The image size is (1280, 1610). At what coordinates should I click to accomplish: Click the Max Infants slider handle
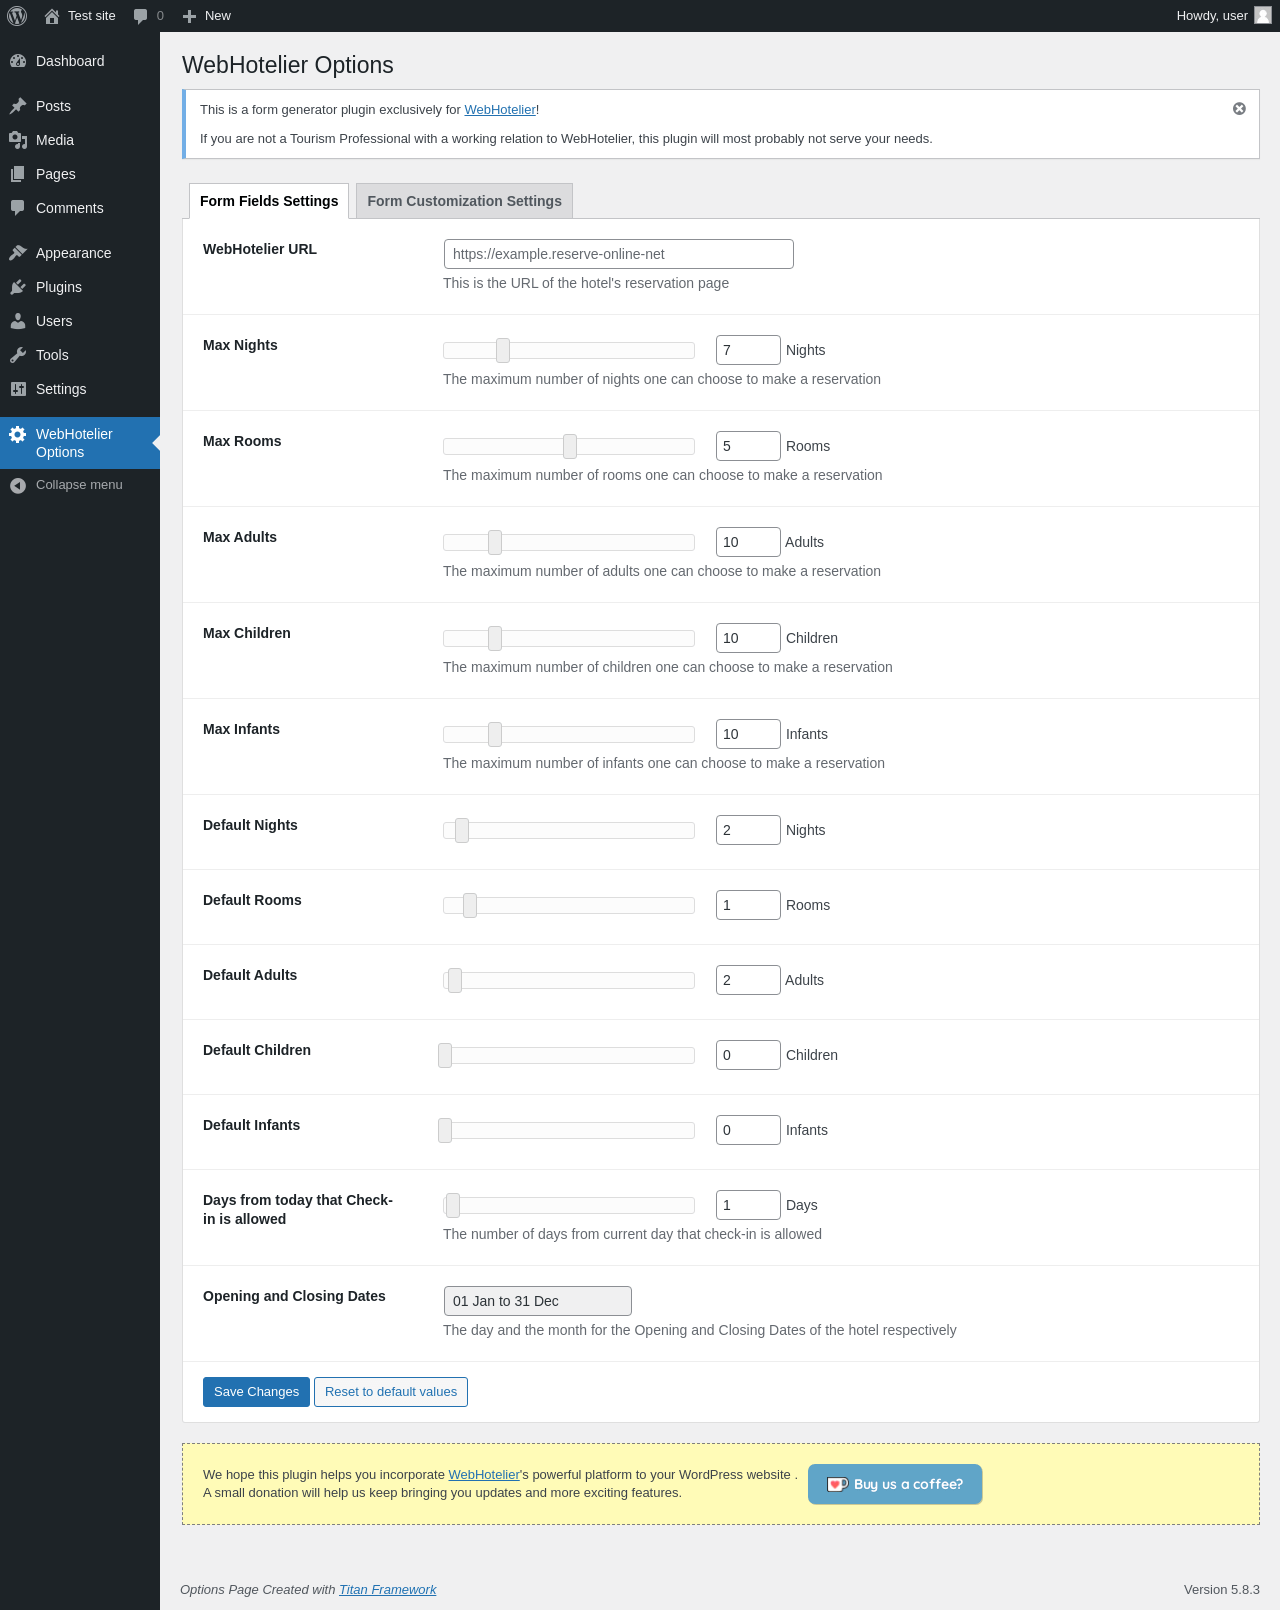[x=495, y=734]
